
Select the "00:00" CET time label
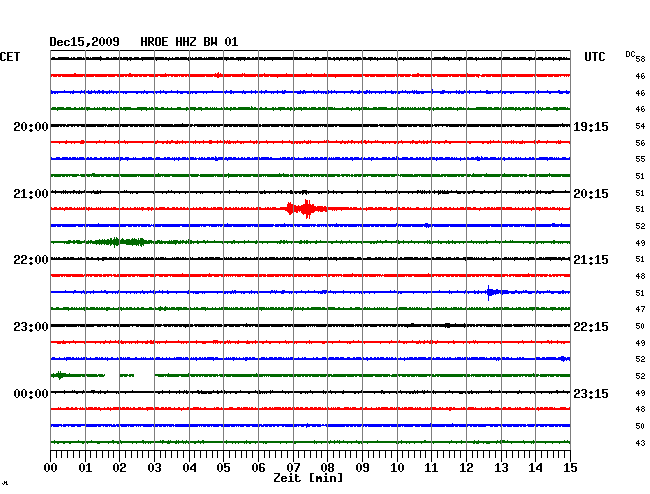pos(31,393)
